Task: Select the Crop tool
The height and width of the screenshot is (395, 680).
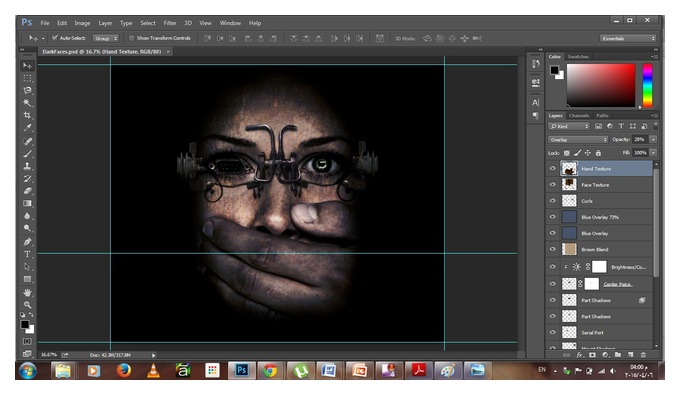Action: [x=27, y=115]
